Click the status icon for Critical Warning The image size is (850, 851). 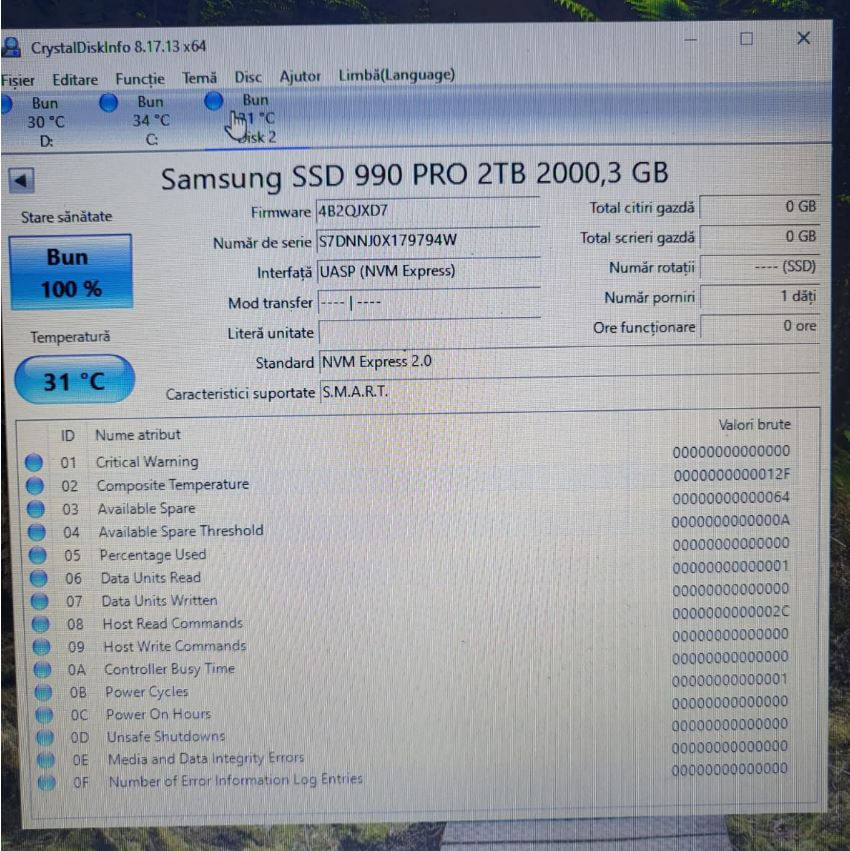[34, 462]
